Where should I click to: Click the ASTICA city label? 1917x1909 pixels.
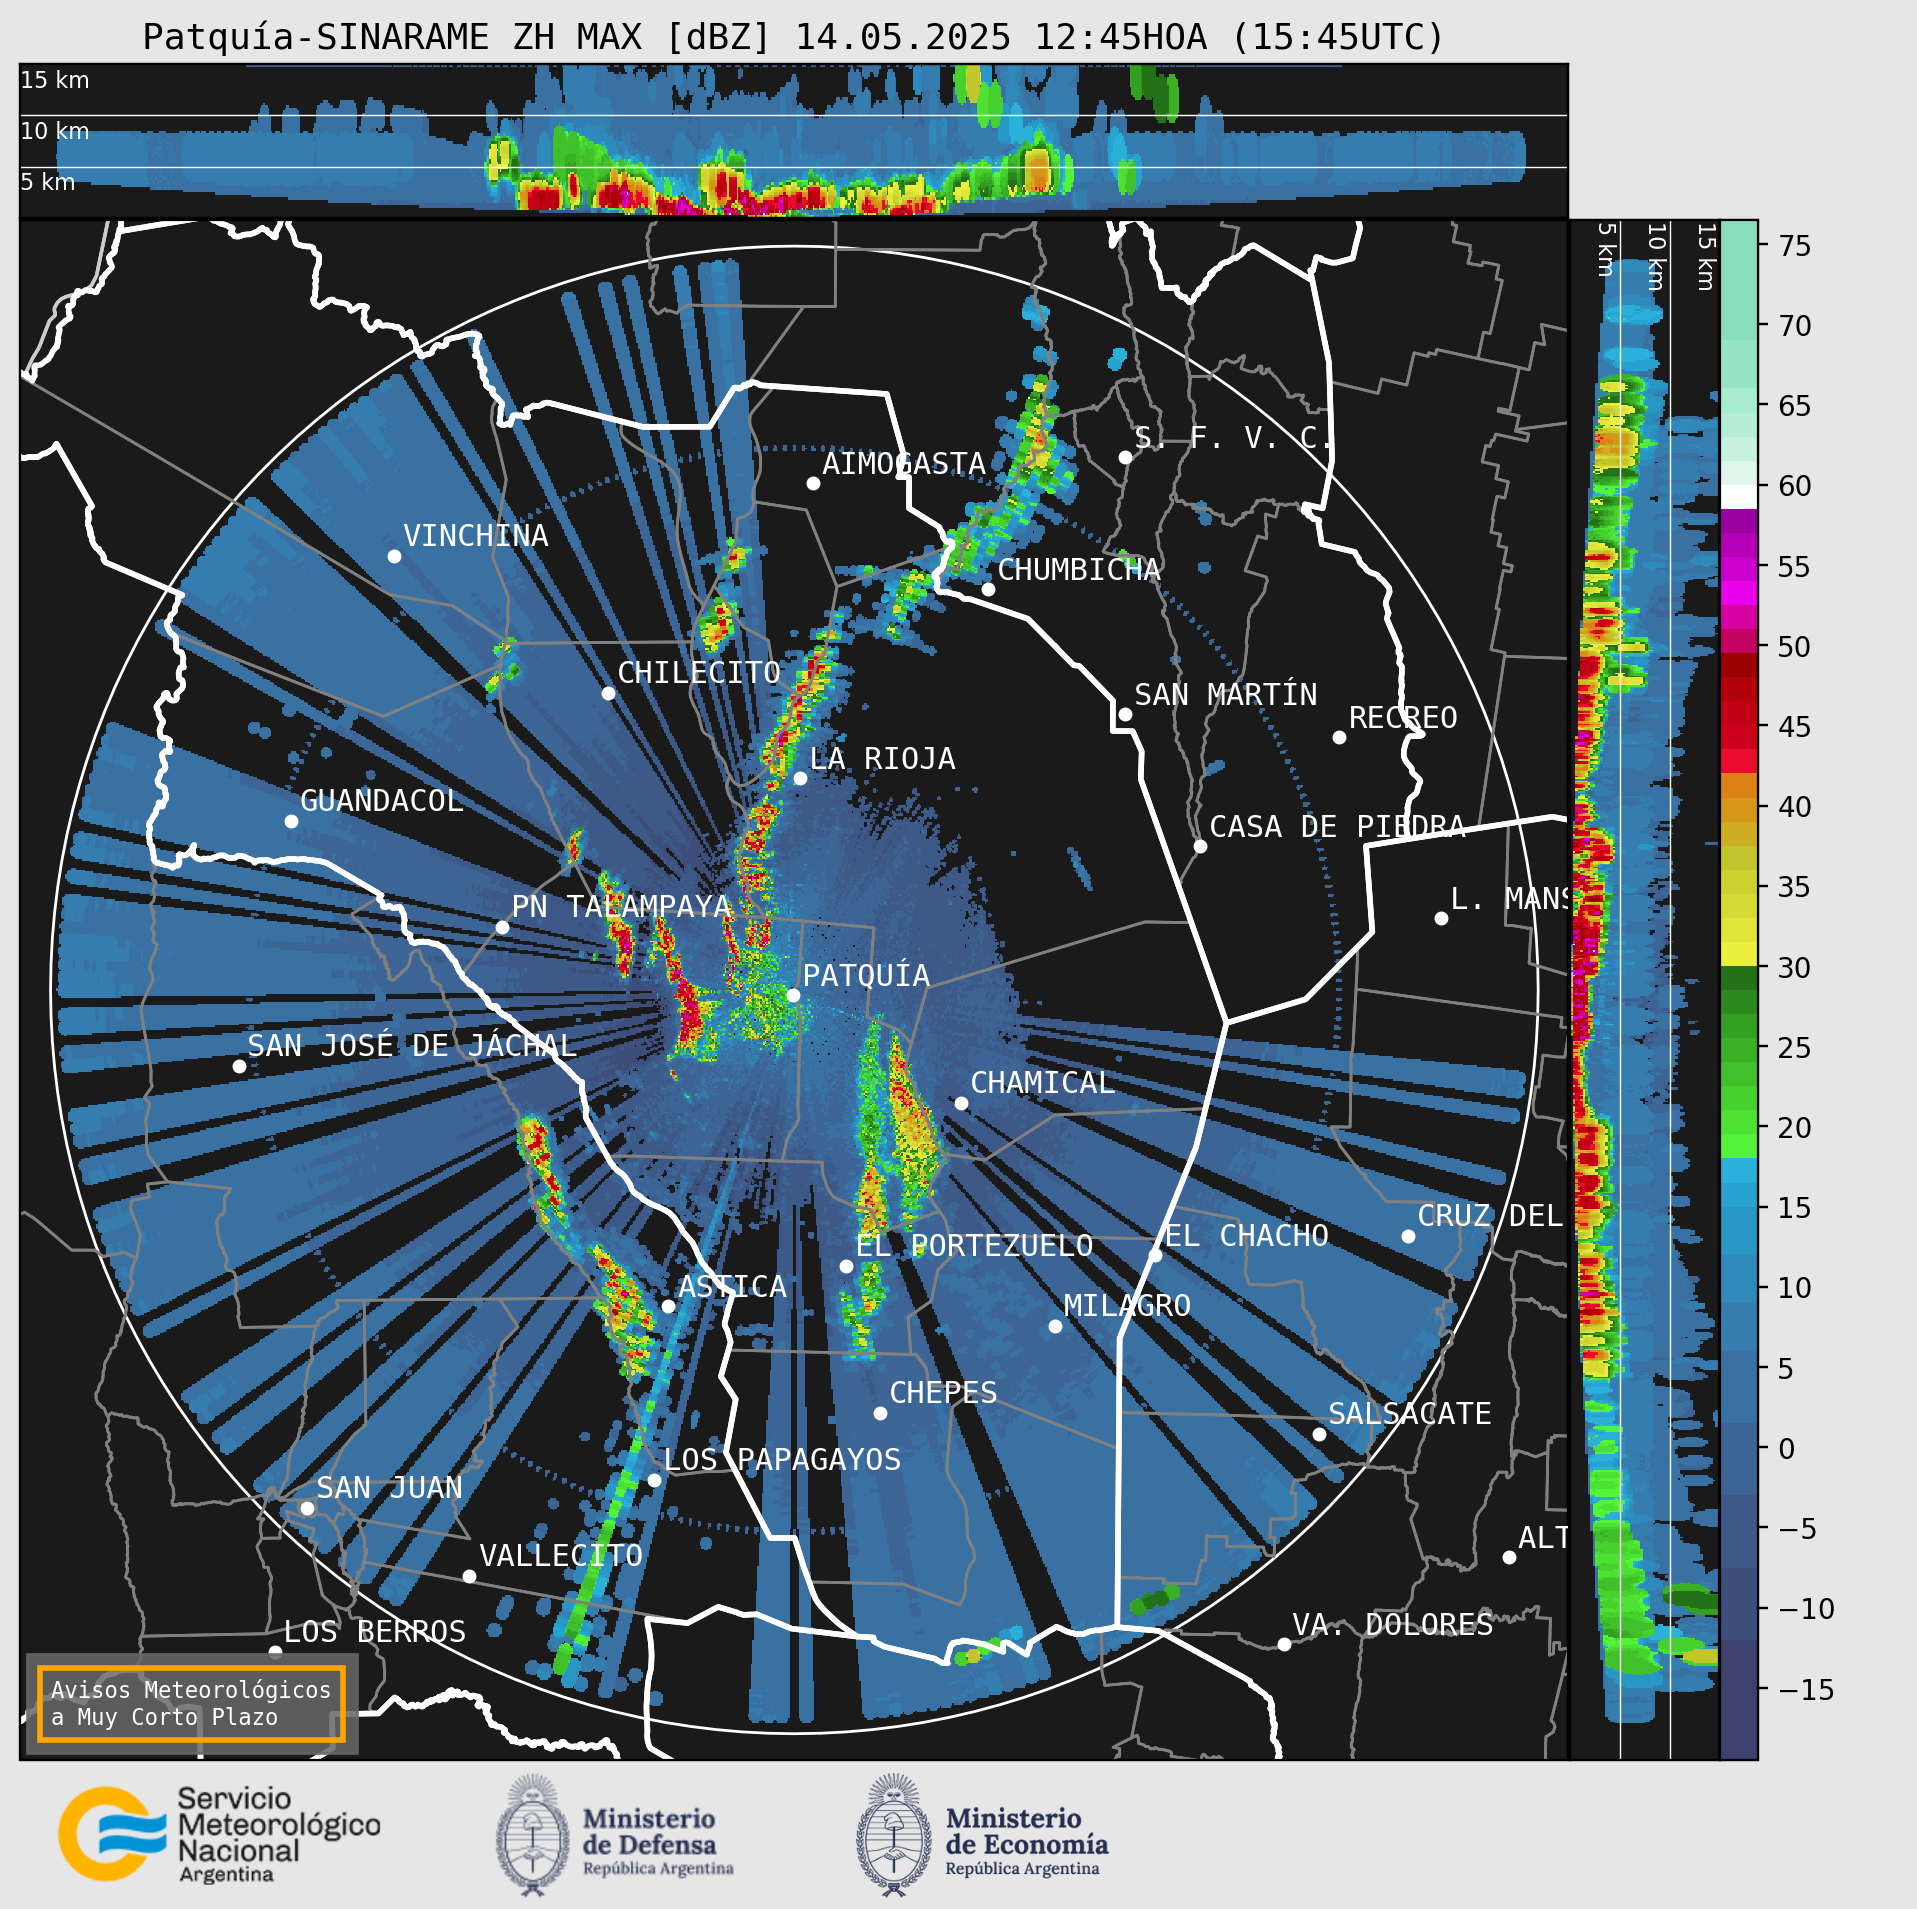(732, 1286)
